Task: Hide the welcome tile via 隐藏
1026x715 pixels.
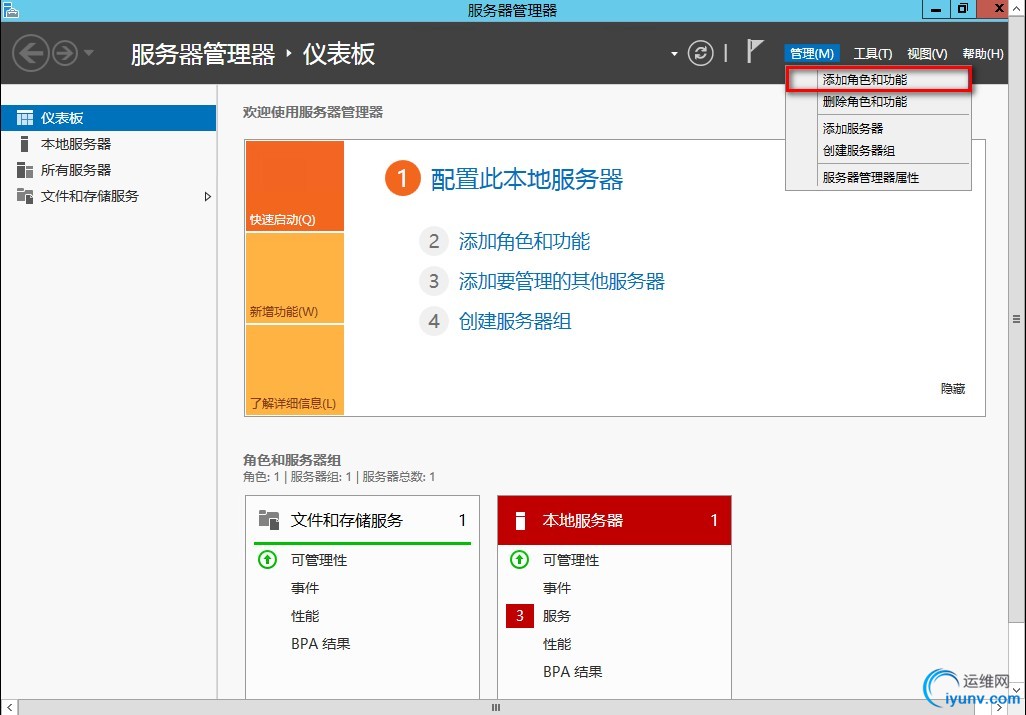Action: (x=953, y=389)
